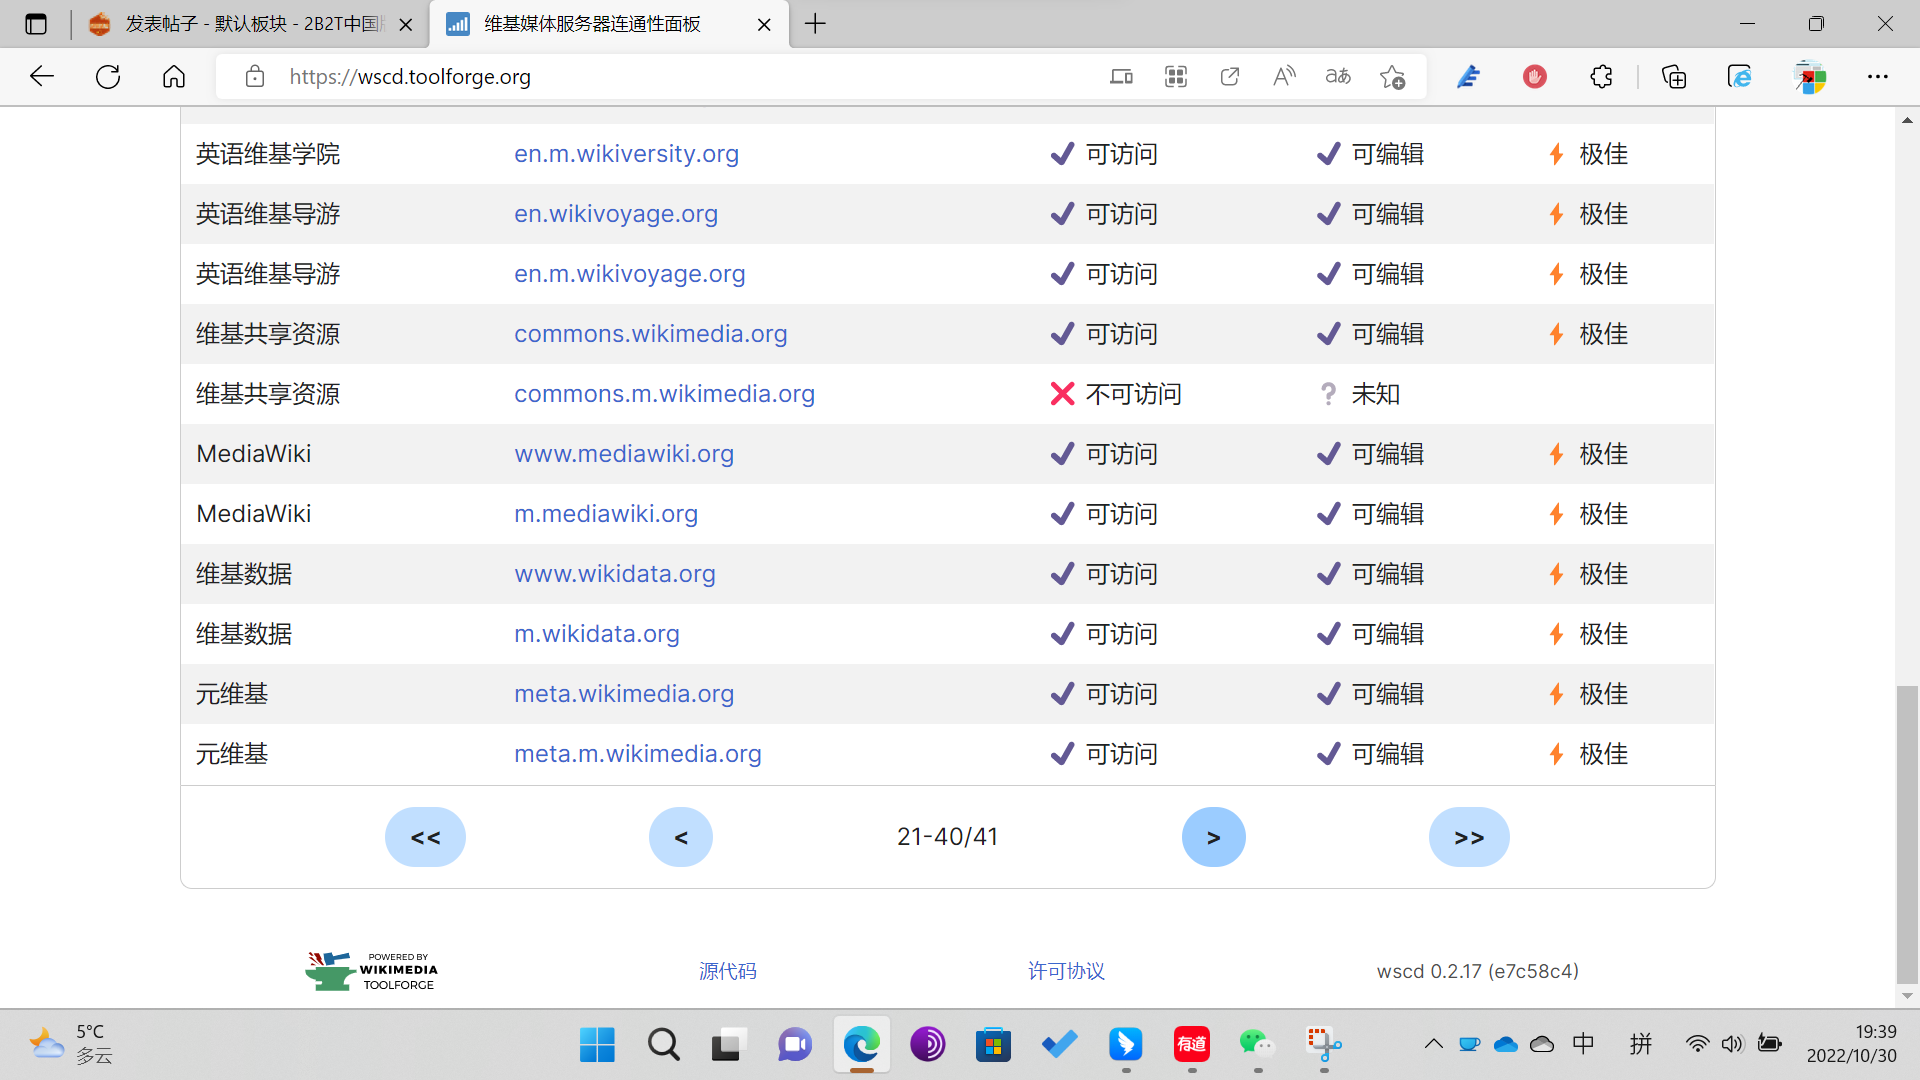Go to previous page with < button
The image size is (1920, 1080).
coord(681,837)
